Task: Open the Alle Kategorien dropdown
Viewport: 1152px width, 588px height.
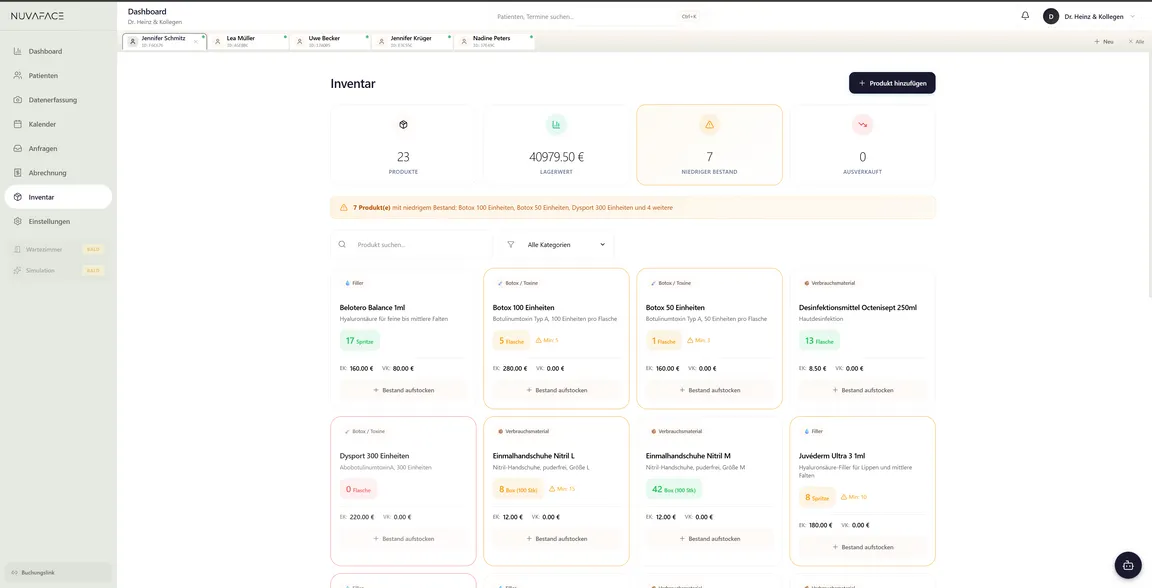Action: 557,245
